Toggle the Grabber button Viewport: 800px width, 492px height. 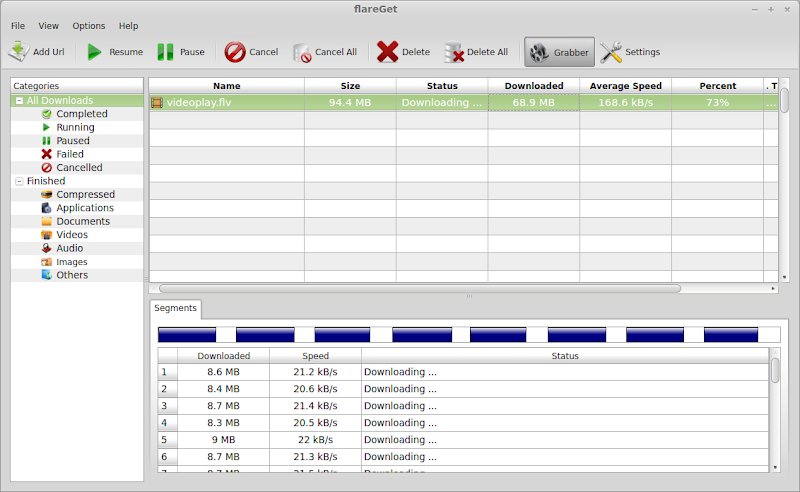tap(559, 52)
